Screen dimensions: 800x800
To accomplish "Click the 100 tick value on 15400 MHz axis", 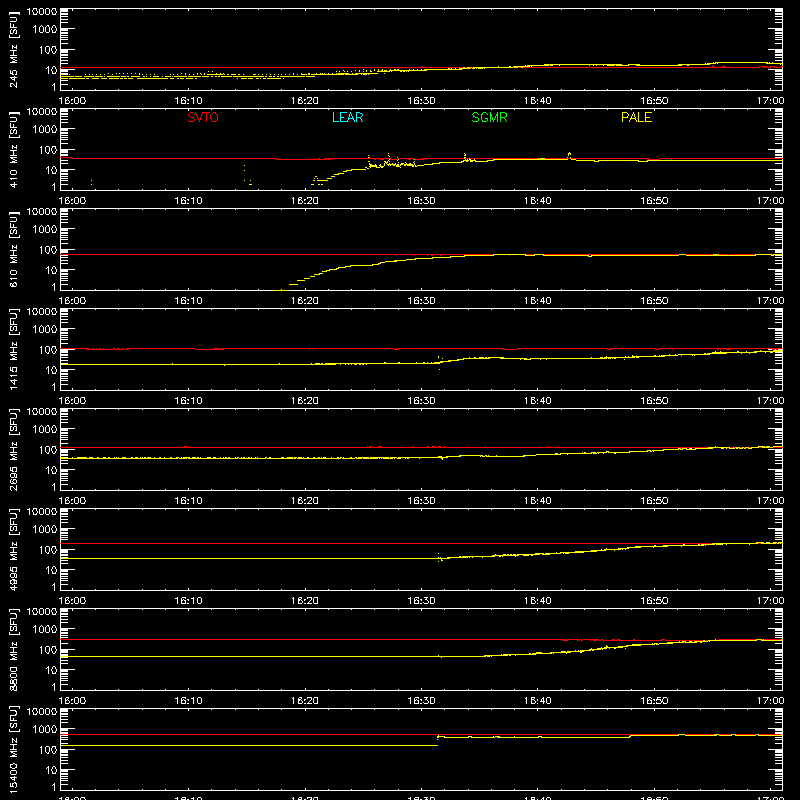I will click(x=48, y=749).
